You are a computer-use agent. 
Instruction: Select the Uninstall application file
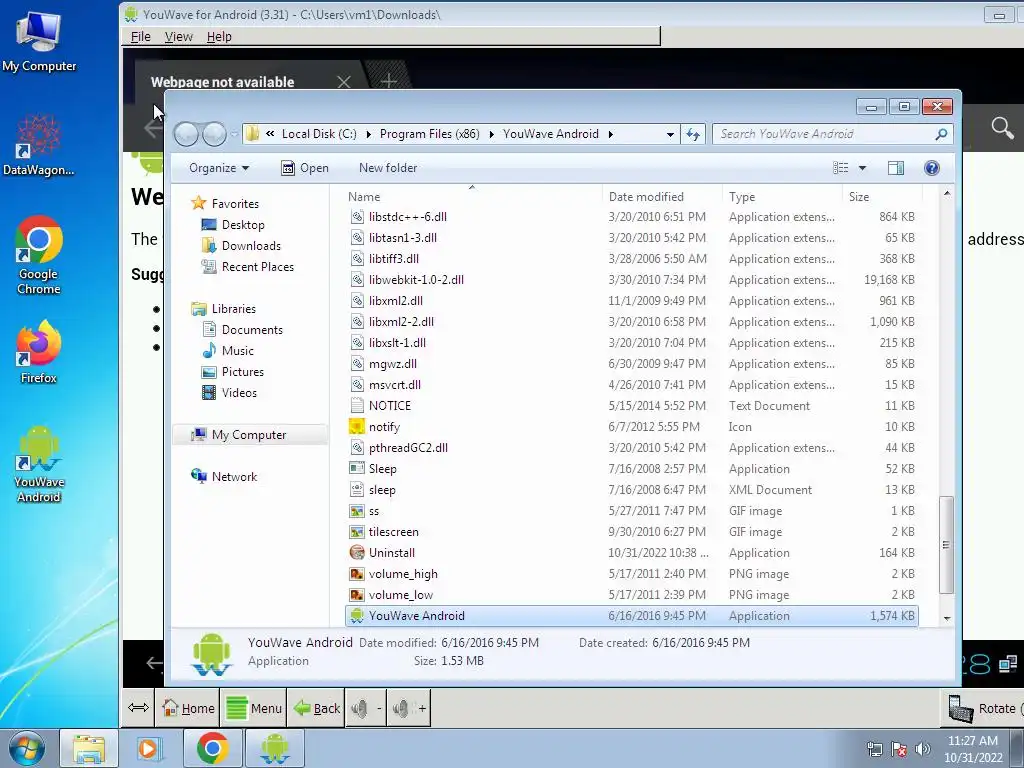coord(631,553)
